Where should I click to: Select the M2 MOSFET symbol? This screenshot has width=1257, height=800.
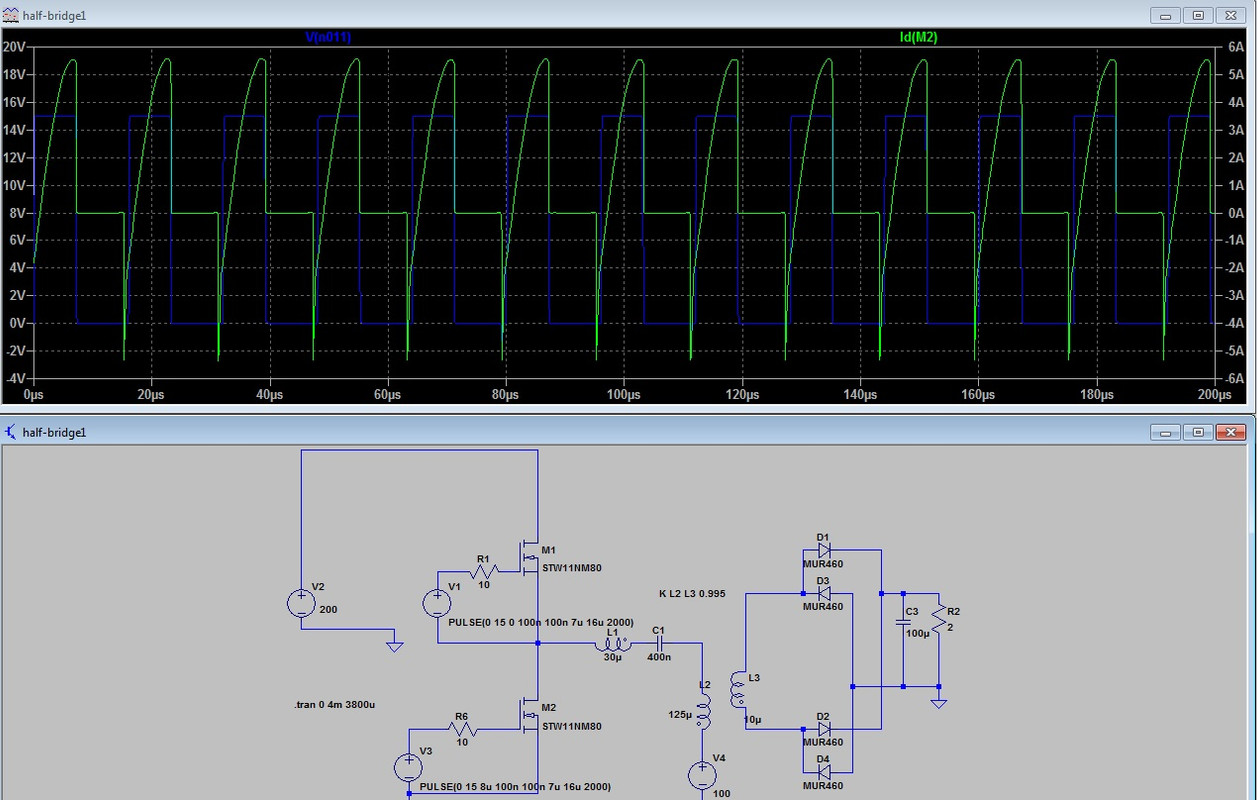click(x=528, y=715)
